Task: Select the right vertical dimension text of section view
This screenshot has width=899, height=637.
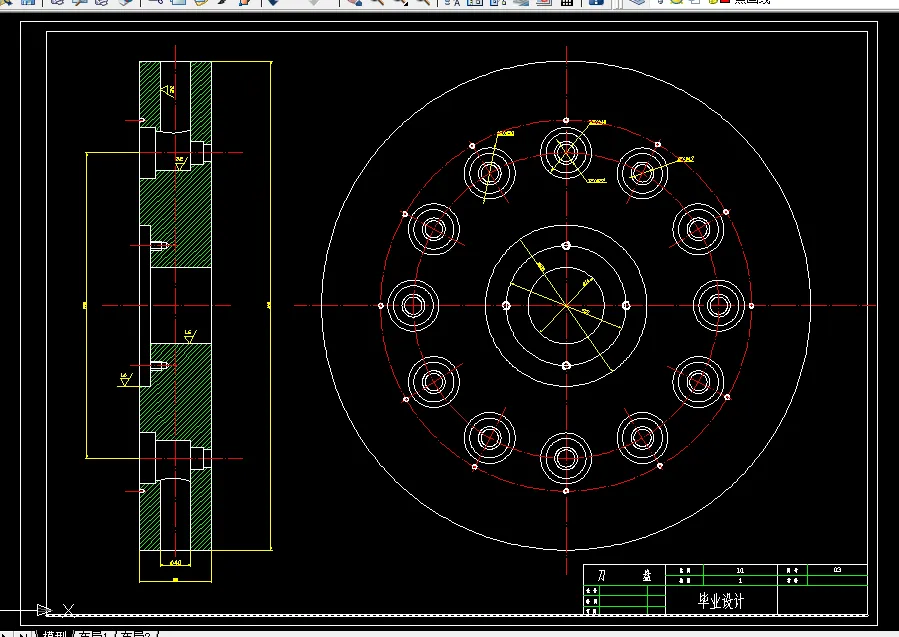Action: tap(269, 306)
